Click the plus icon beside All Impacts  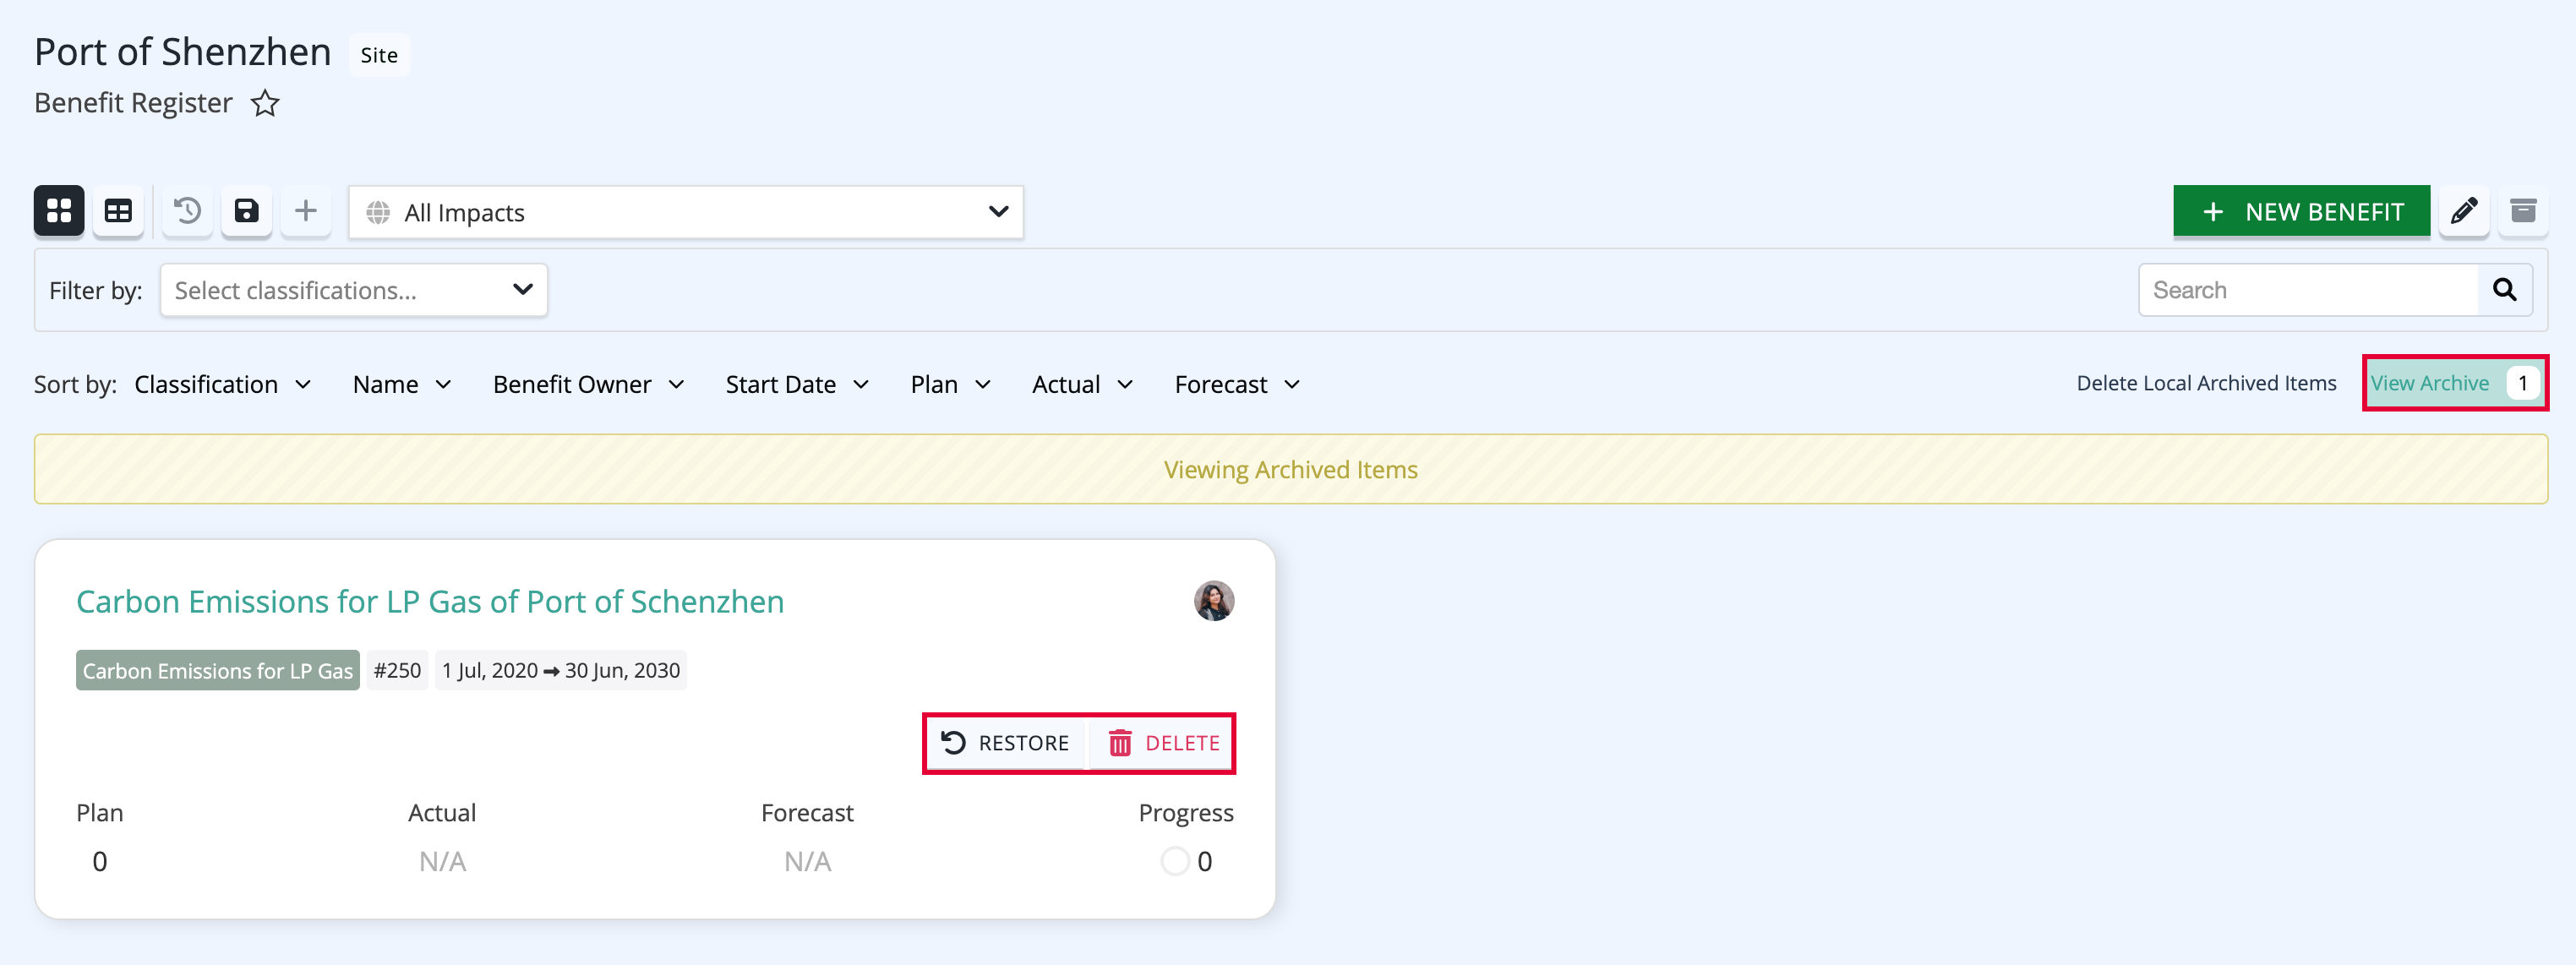(x=305, y=211)
